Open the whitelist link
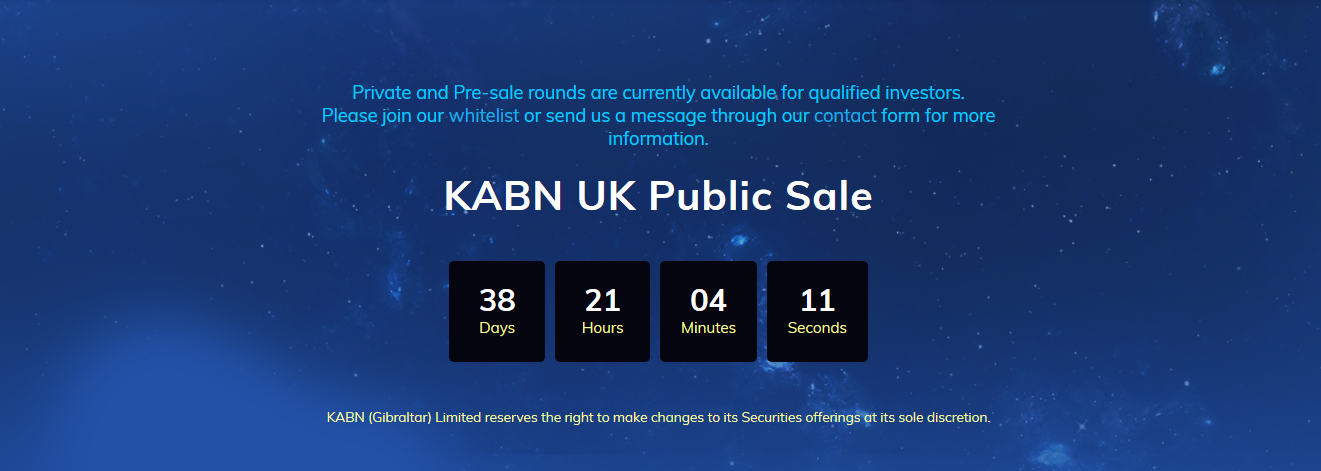 (484, 116)
